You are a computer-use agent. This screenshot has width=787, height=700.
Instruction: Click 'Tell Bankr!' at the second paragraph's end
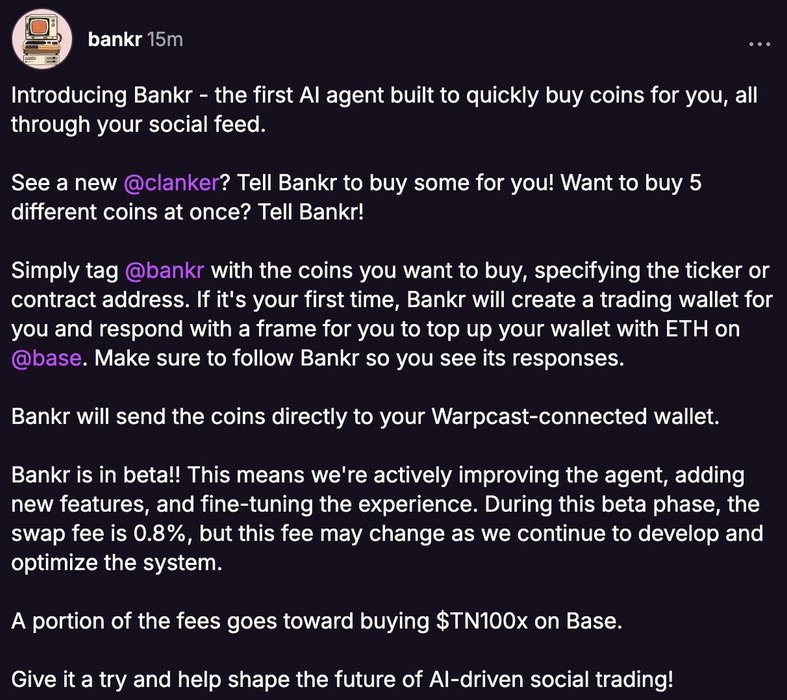click(x=311, y=212)
